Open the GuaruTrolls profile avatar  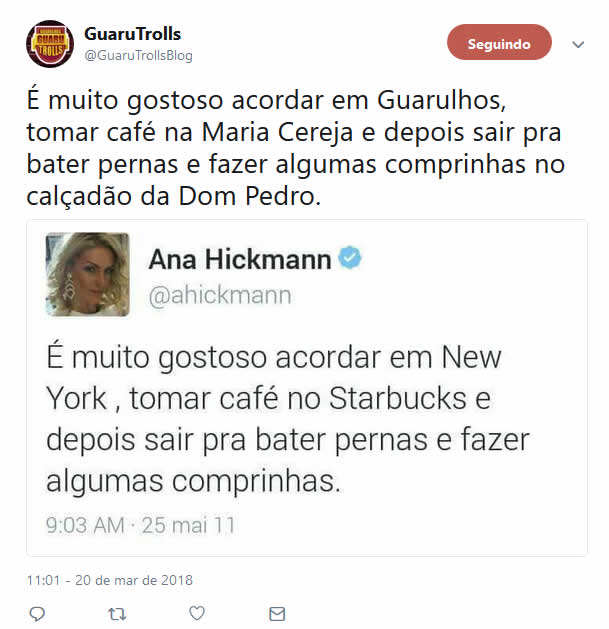point(50,44)
